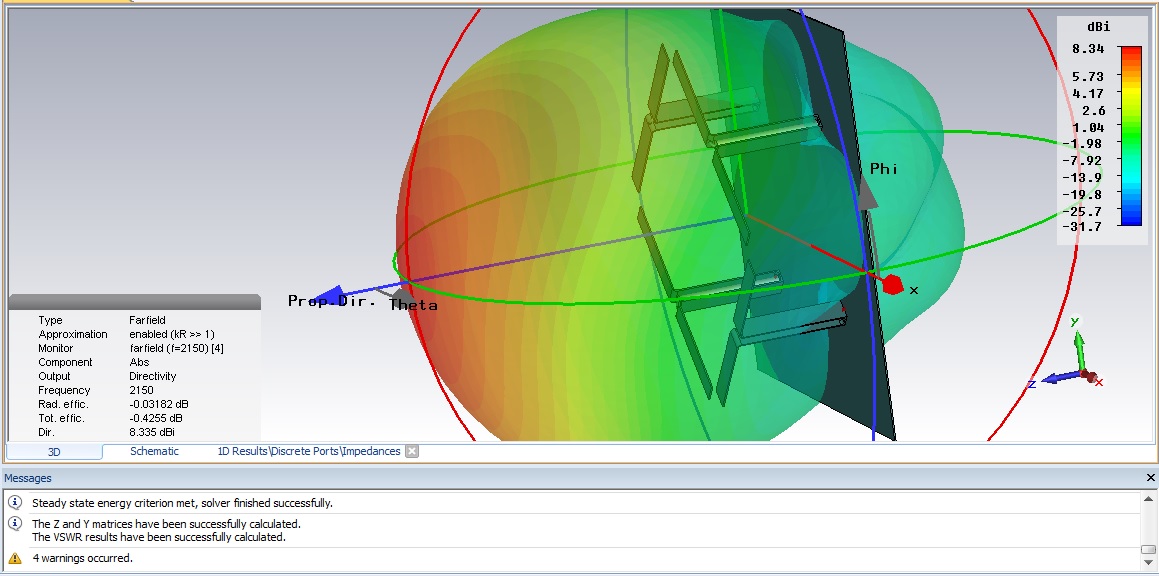Click the Messages scrollbar up arrow
Image resolution: width=1159 pixels, height=576 pixels.
pyautogui.click(x=1148, y=499)
